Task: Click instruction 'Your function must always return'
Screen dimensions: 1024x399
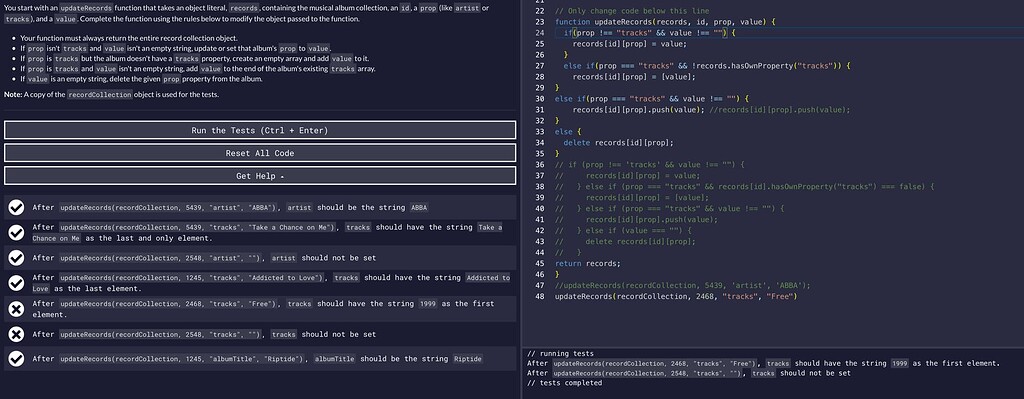Action: click(x=129, y=39)
